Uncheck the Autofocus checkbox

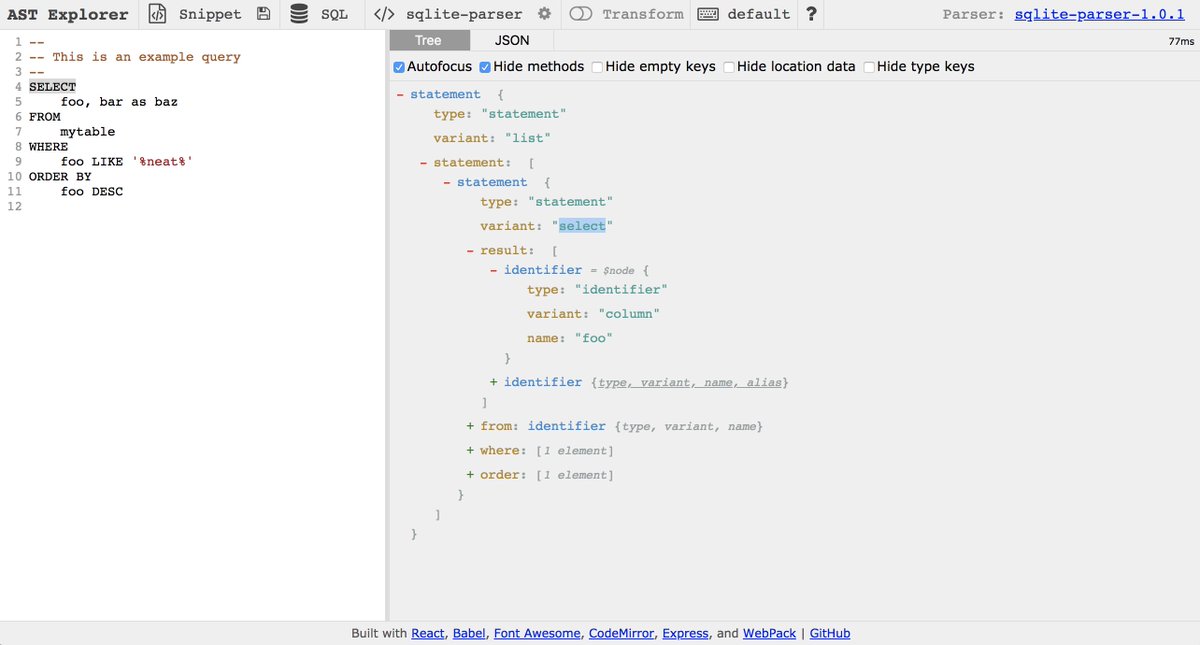click(x=399, y=67)
